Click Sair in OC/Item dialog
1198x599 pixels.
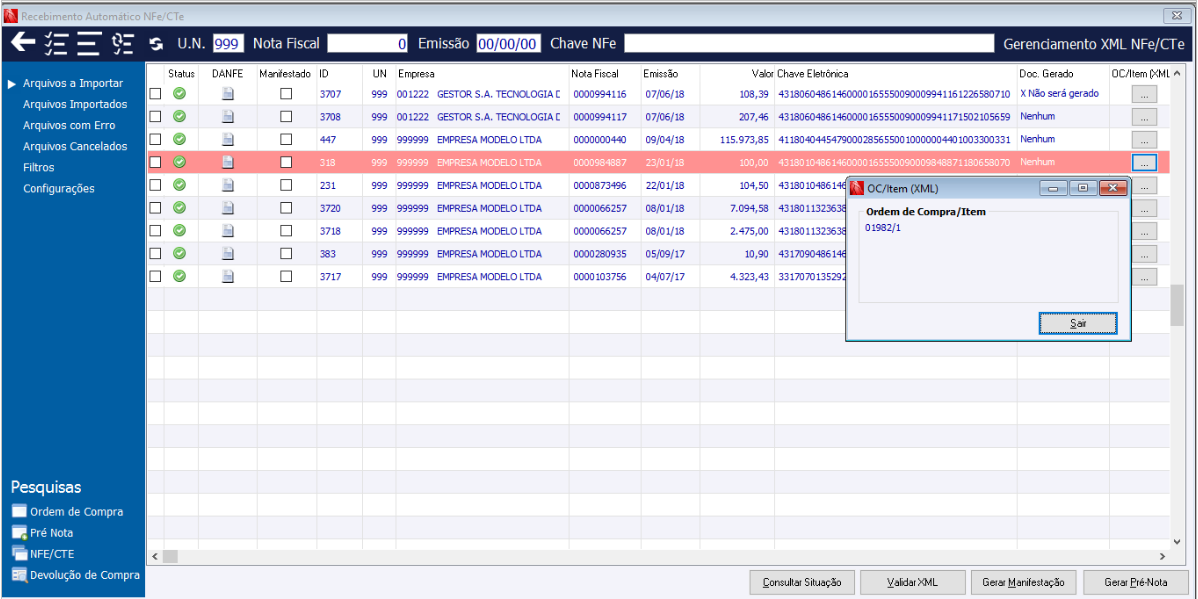click(x=1078, y=323)
